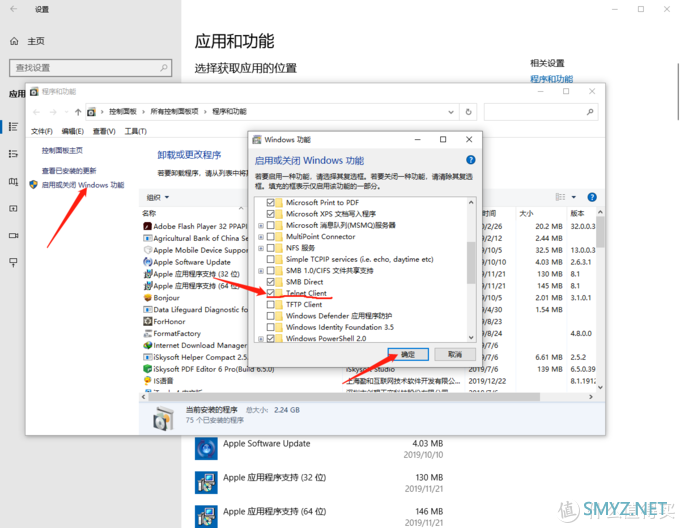Click the view layout icon in programs toolbar
The height and width of the screenshot is (528, 680).
click(560, 197)
